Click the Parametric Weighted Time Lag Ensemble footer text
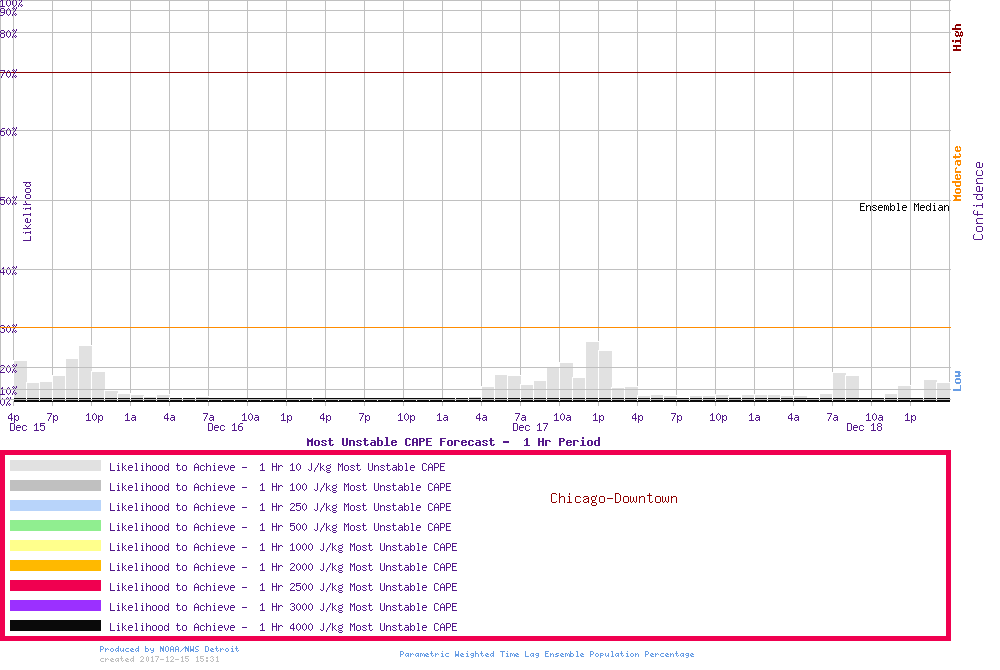The width and height of the screenshot is (1000, 670). pos(546,654)
